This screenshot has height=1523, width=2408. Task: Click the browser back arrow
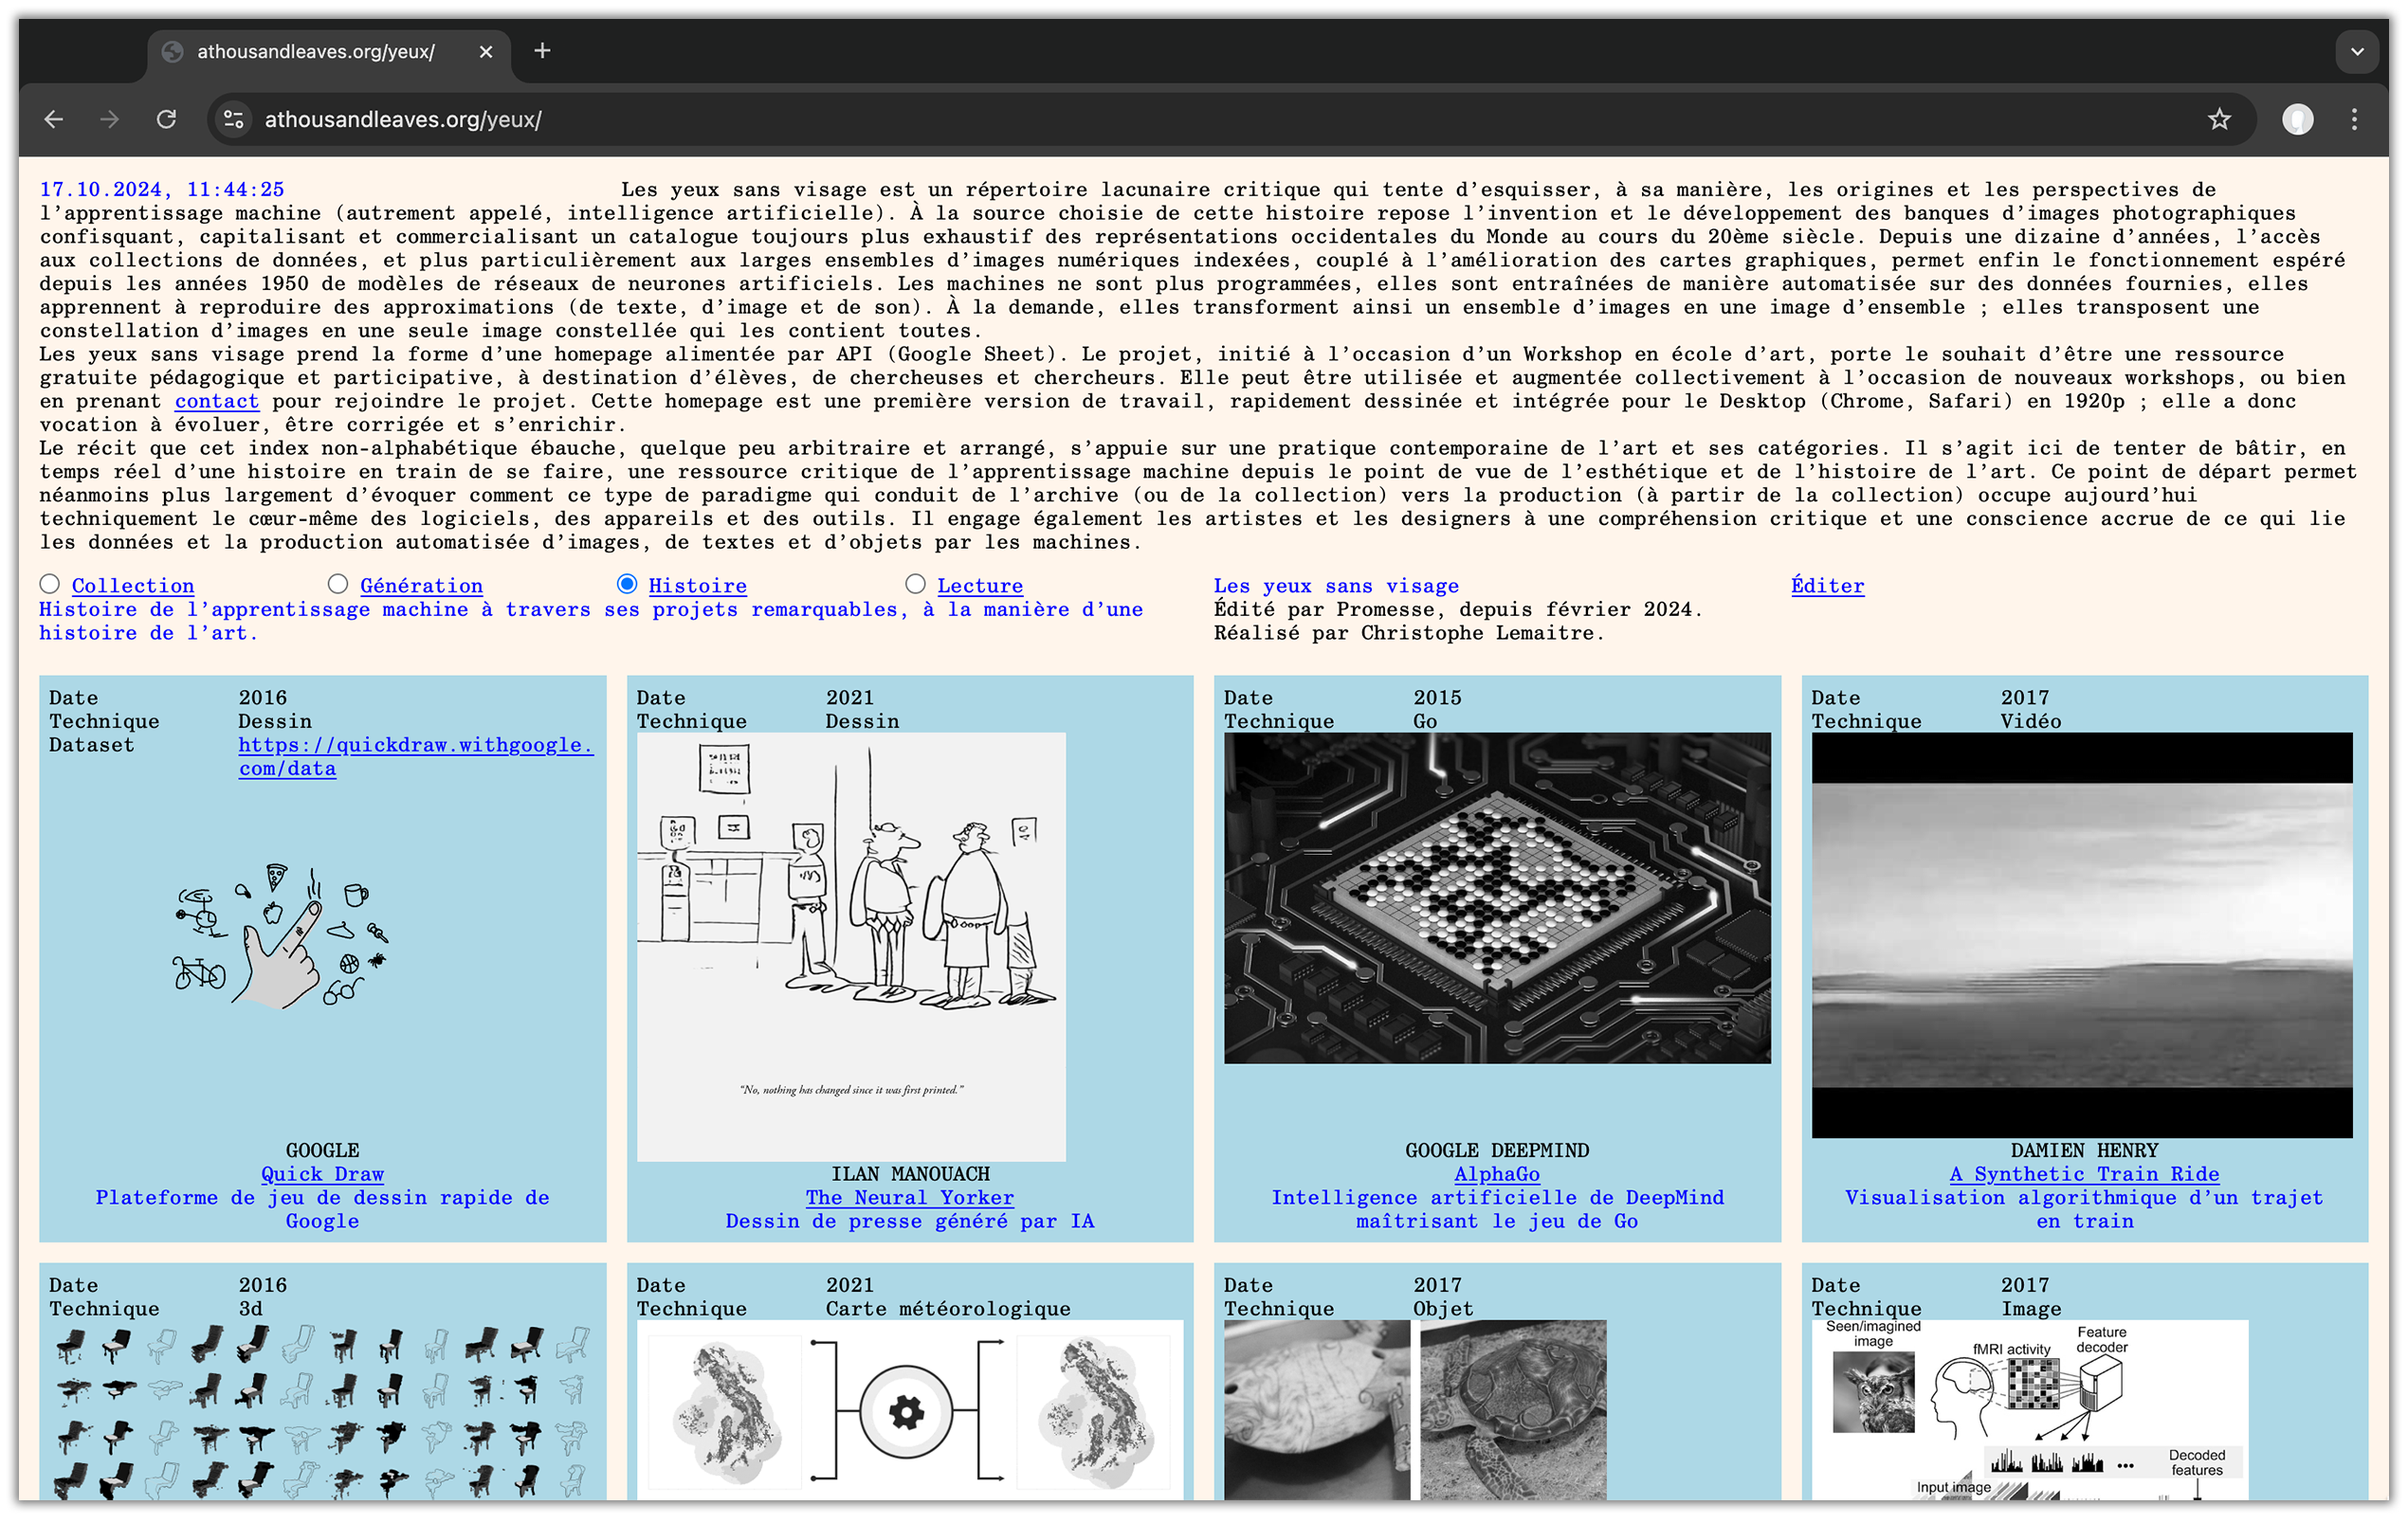54,120
